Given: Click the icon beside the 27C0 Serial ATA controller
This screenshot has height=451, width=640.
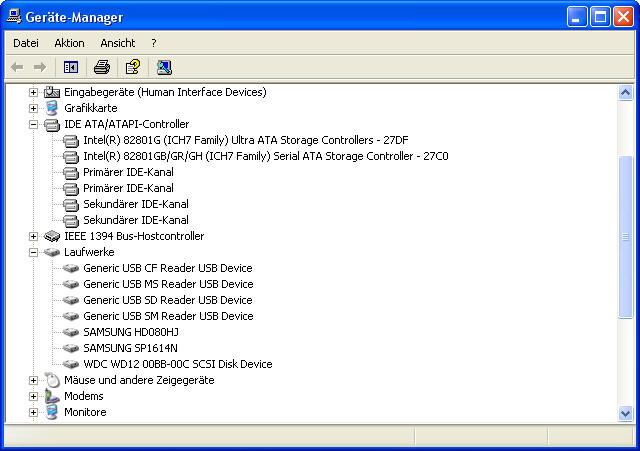Looking at the screenshot, I should coord(71,157).
